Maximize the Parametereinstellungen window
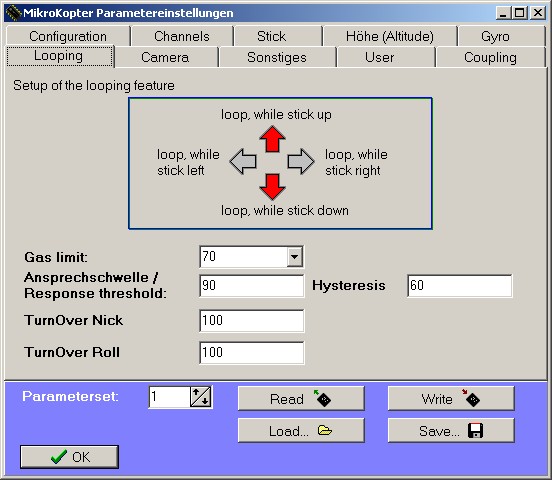 tap(520, 13)
